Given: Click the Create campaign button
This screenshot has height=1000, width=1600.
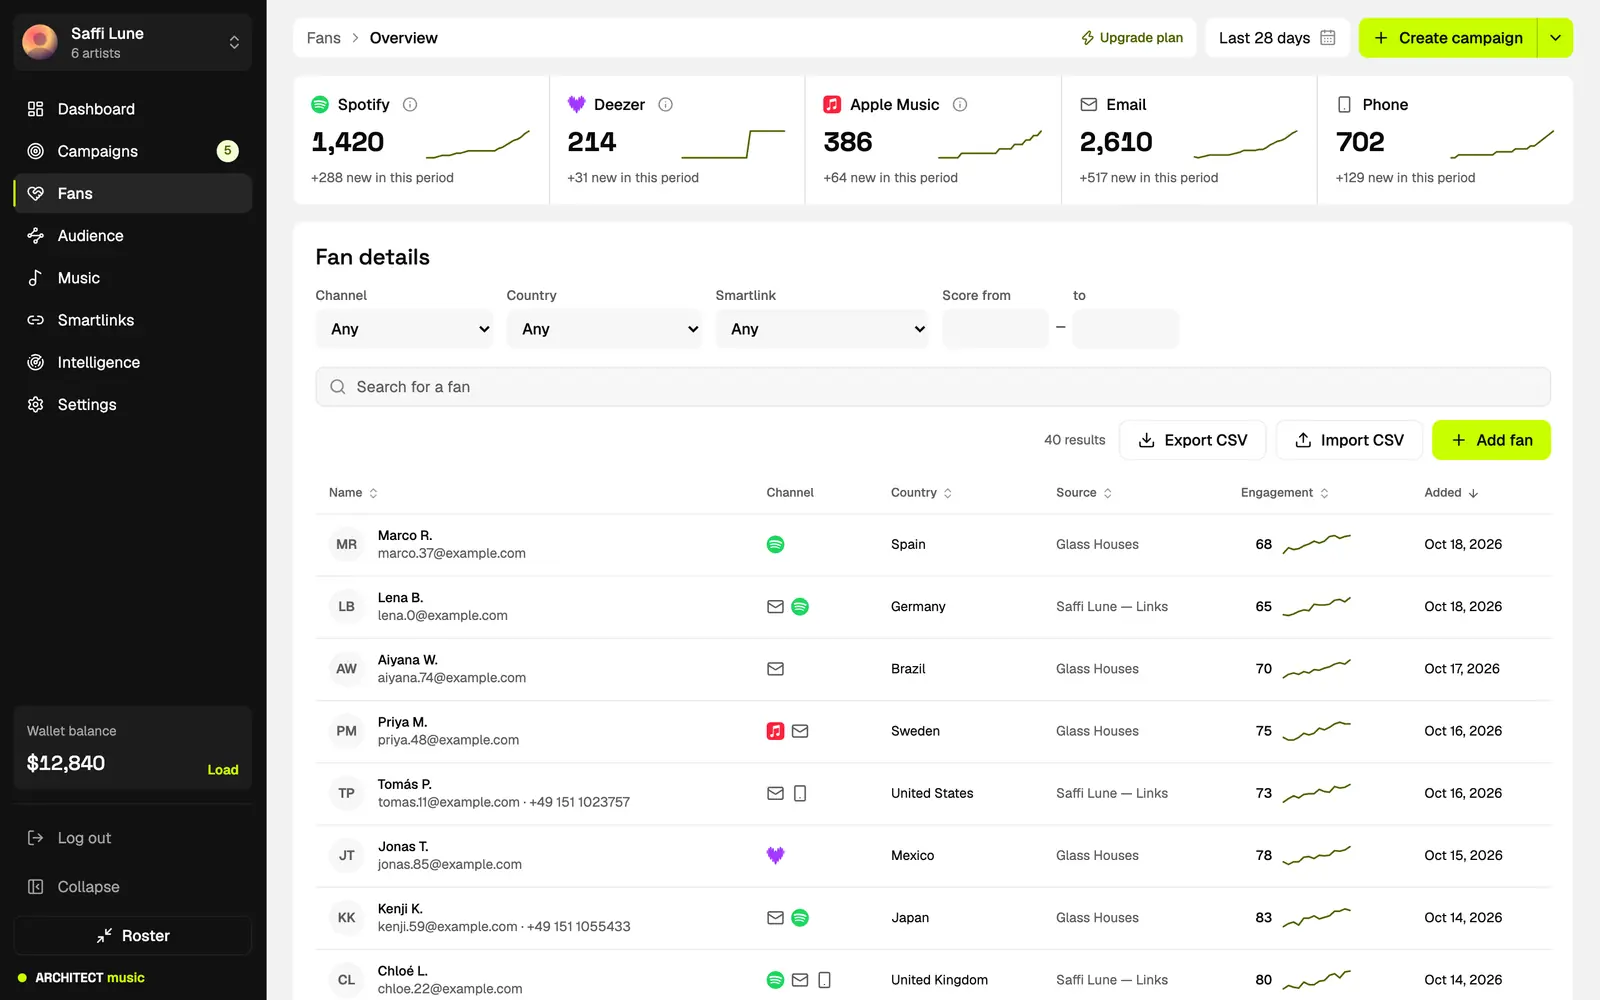Looking at the screenshot, I should pyautogui.click(x=1448, y=38).
